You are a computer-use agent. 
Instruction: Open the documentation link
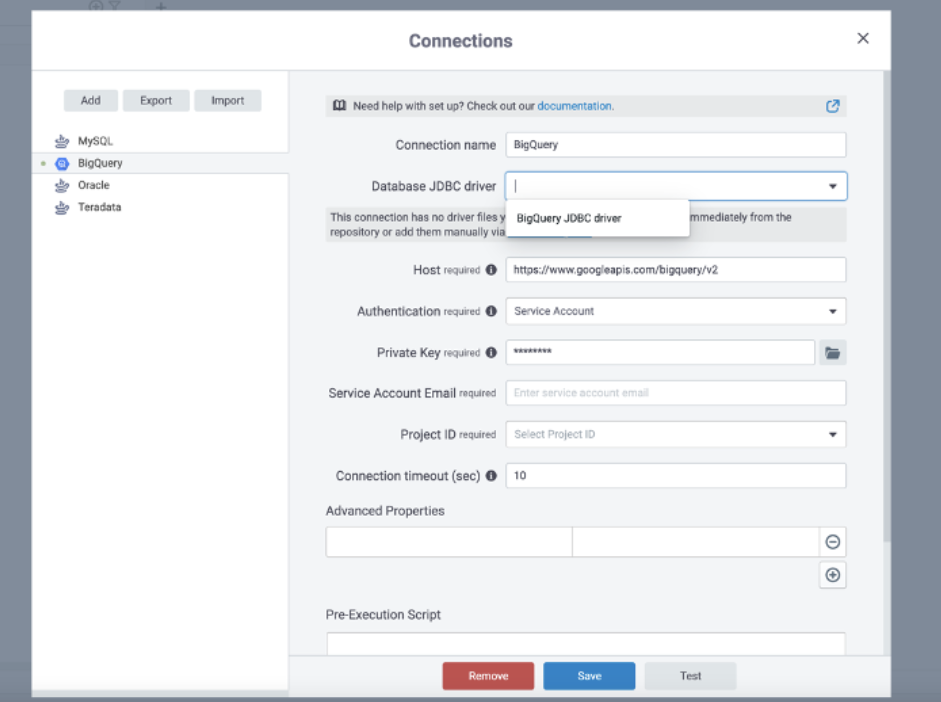pos(575,106)
